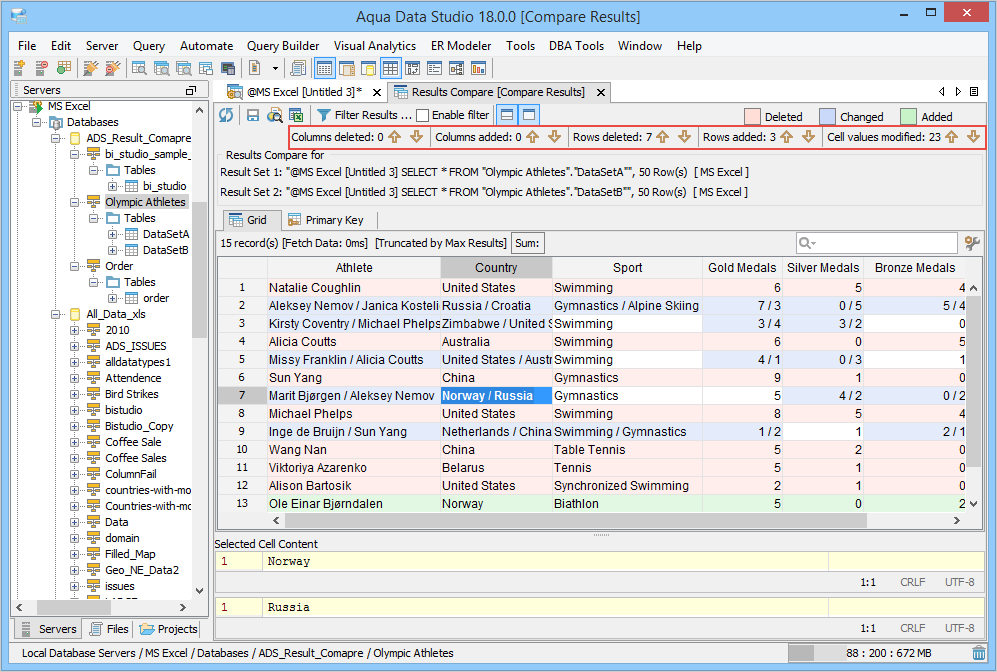Viewport: 997px width, 672px height.
Task: Expand the DataSetA table node
Action: [x=113, y=234]
